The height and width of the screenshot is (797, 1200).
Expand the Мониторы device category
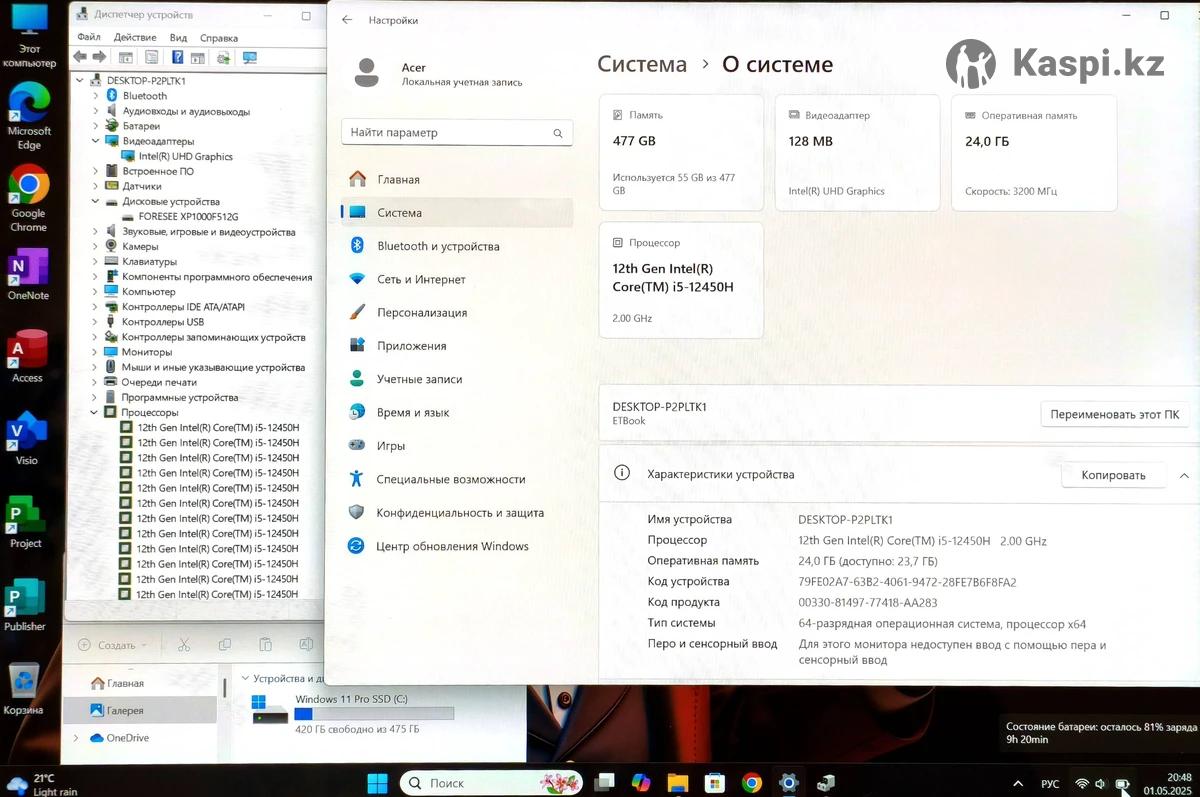click(95, 352)
